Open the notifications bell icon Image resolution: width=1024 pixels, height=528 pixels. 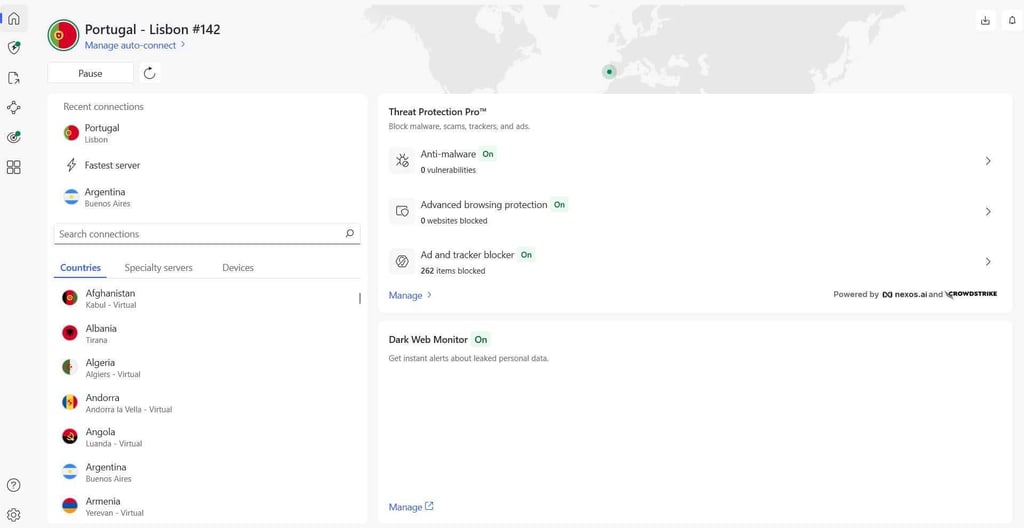(x=1012, y=21)
